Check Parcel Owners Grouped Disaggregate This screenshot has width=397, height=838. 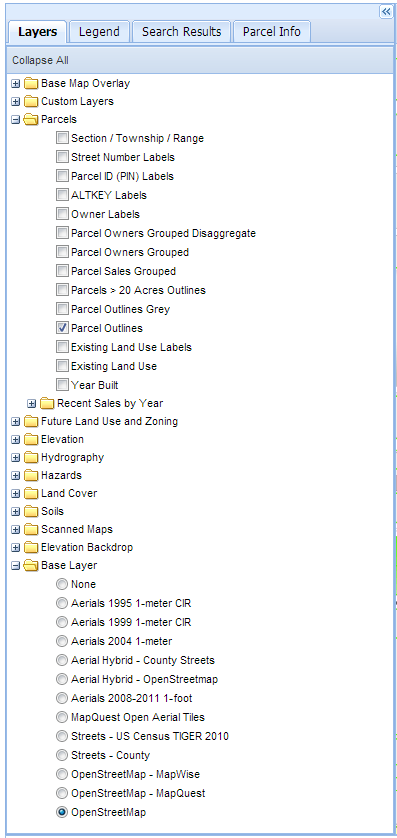[63, 233]
